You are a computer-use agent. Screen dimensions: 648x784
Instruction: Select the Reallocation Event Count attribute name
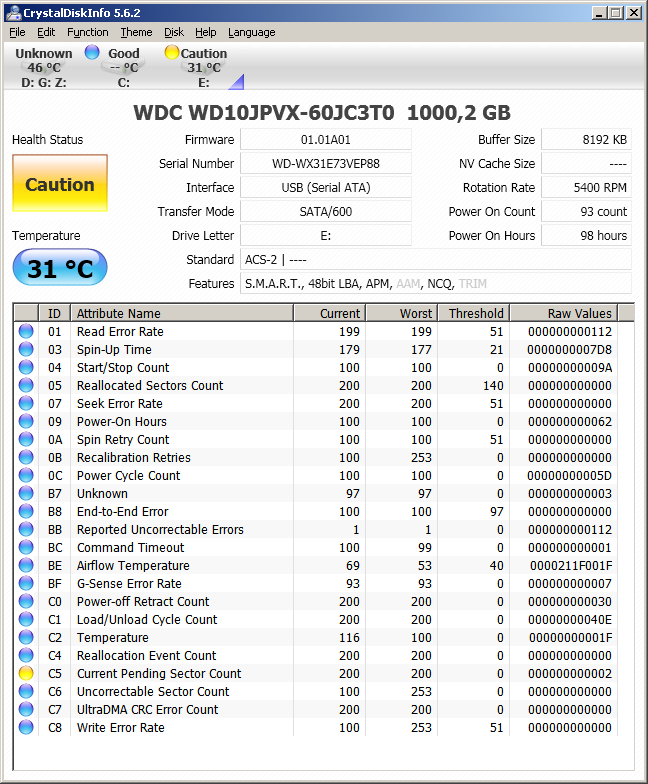pyautogui.click(x=146, y=656)
